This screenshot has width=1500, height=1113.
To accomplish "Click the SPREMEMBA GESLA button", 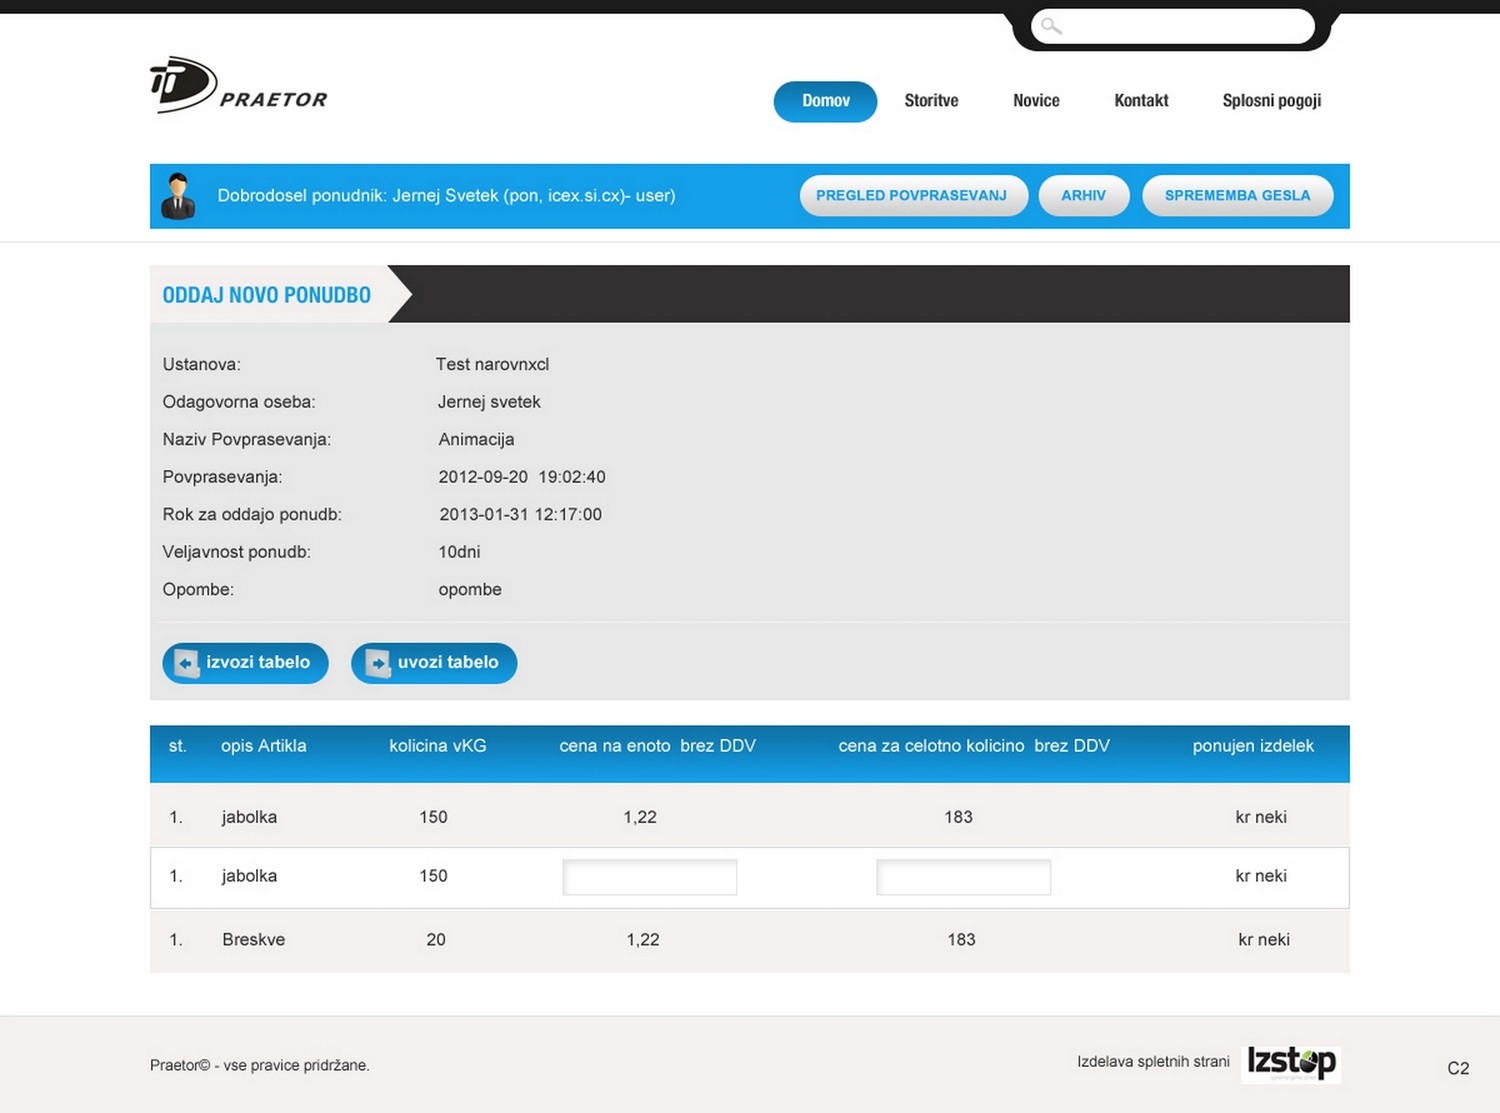I will click(1238, 196).
